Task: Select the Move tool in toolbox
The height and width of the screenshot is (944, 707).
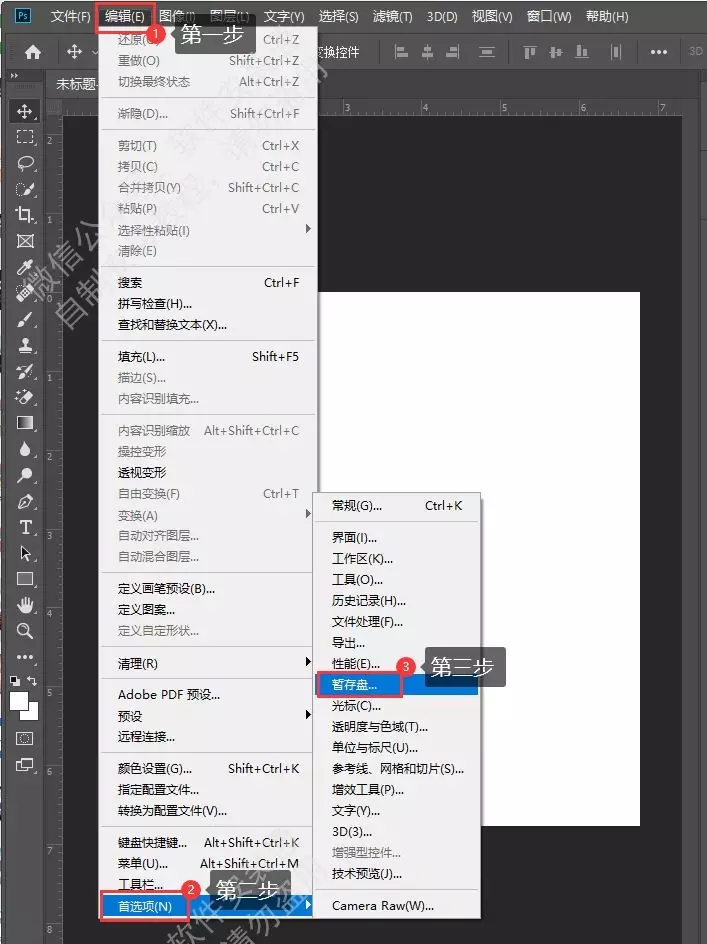Action: [x=25, y=111]
